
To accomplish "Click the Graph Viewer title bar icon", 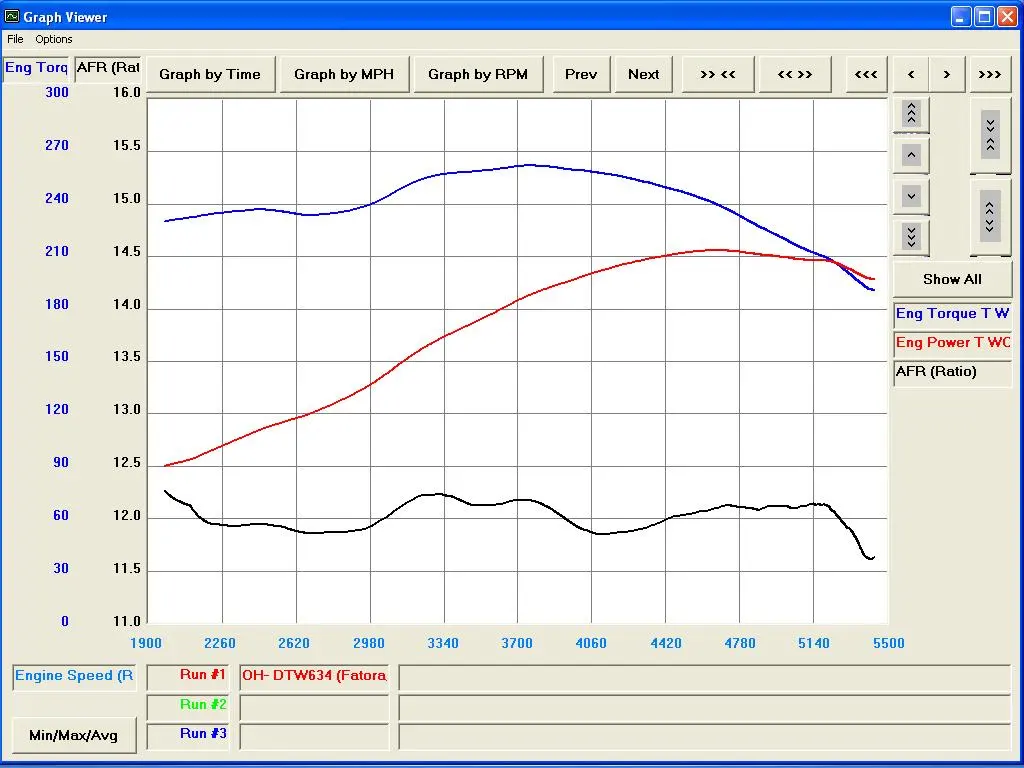I will click(12, 17).
